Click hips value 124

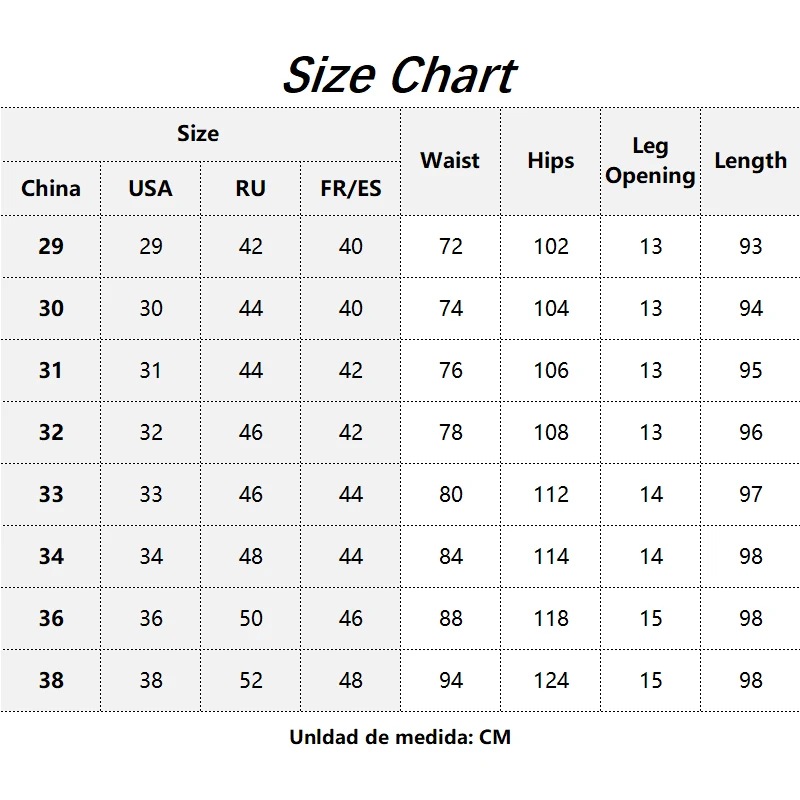point(550,680)
